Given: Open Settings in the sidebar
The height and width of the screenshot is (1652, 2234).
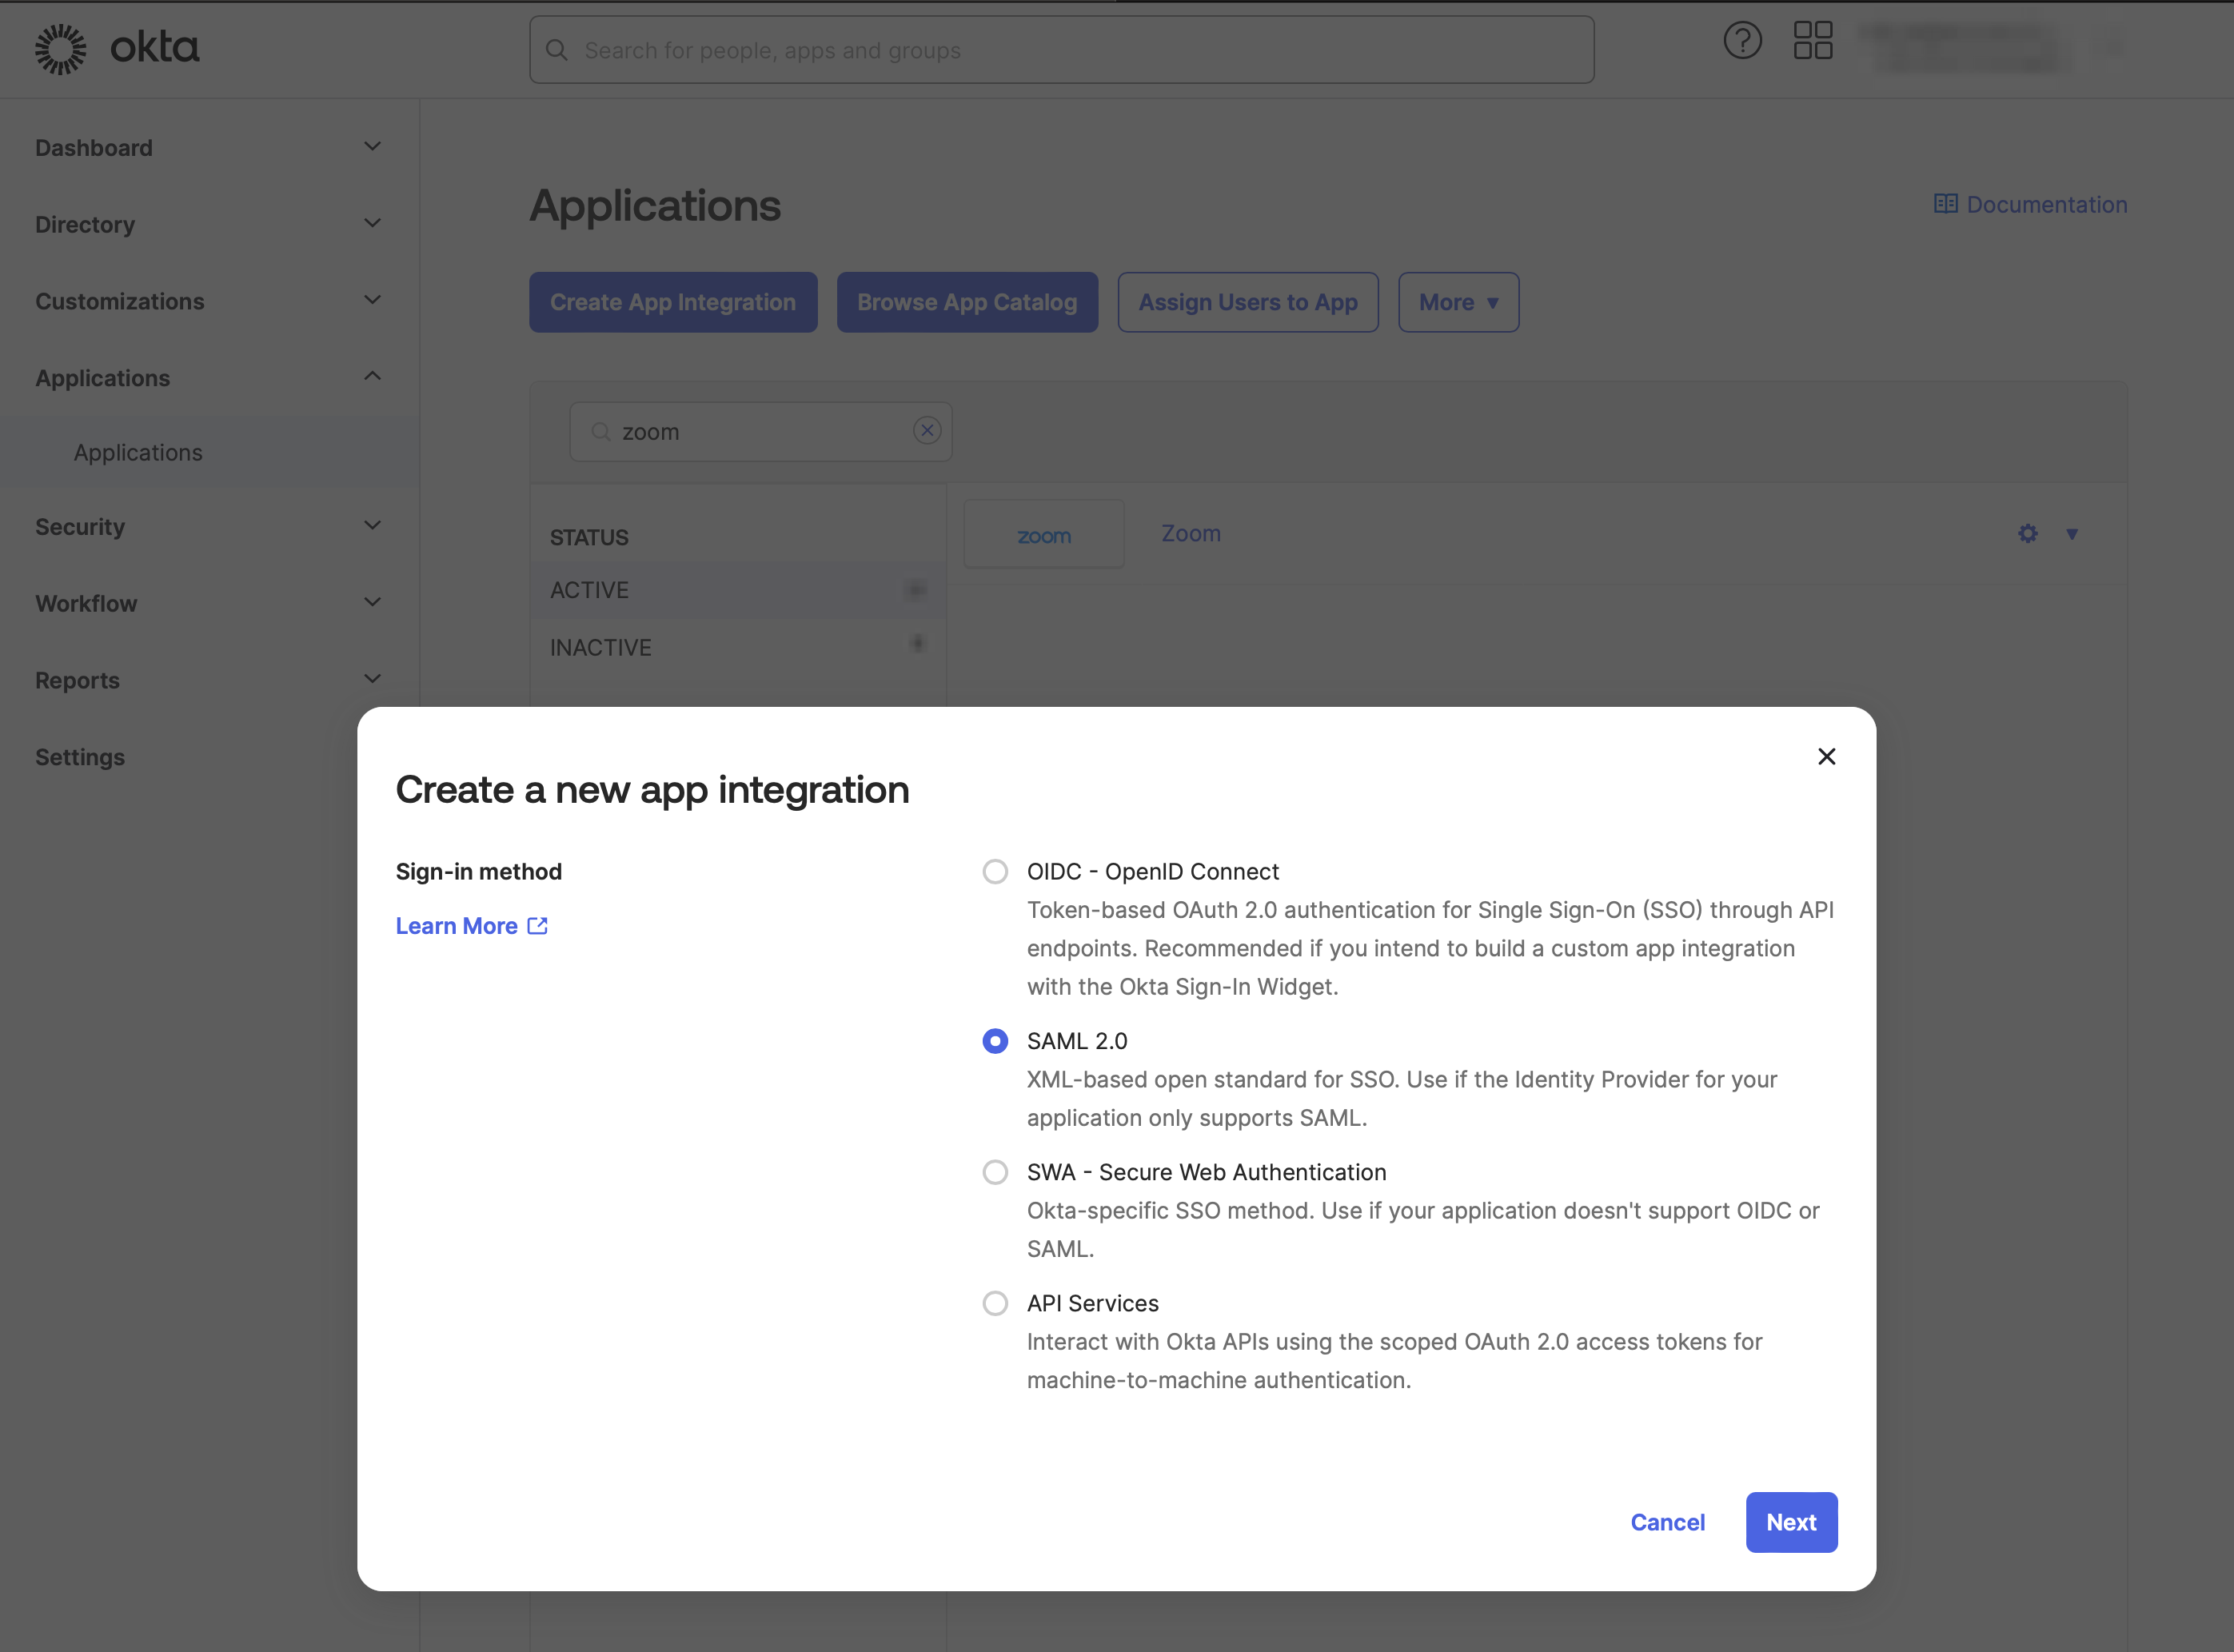Looking at the screenshot, I should pyautogui.click(x=80, y=757).
